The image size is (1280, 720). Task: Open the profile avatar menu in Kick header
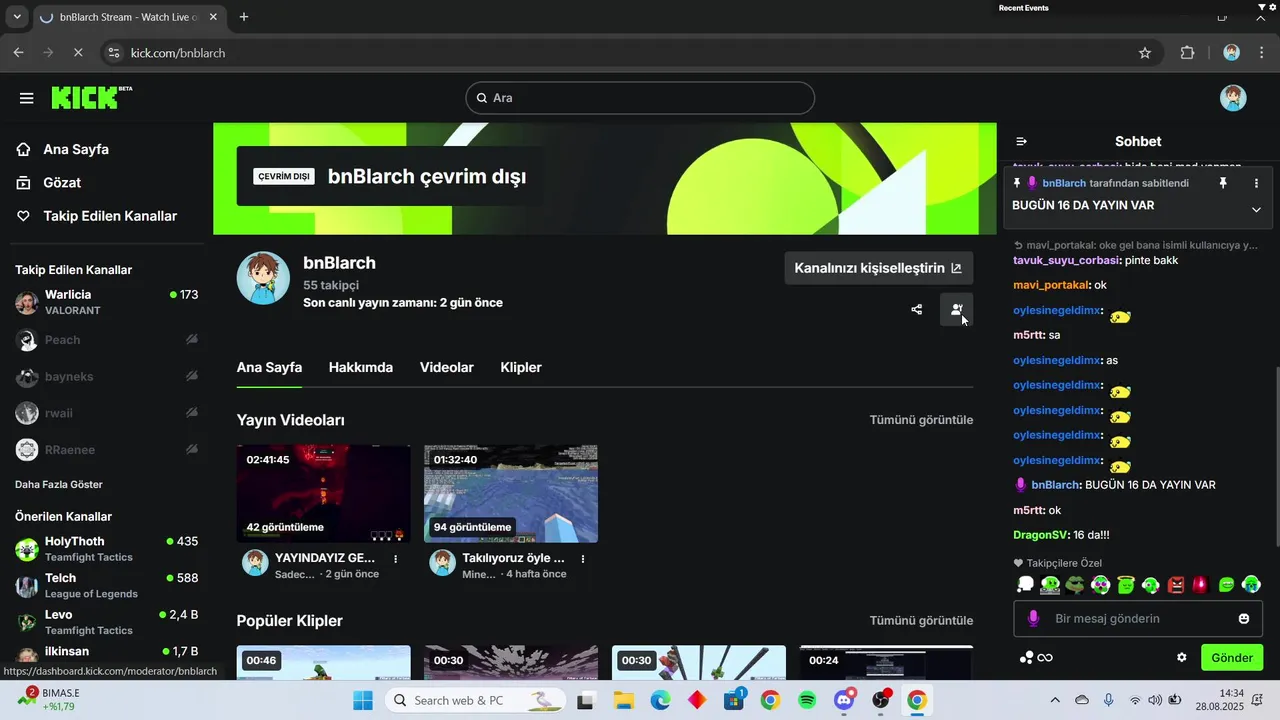[x=1233, y=98]
